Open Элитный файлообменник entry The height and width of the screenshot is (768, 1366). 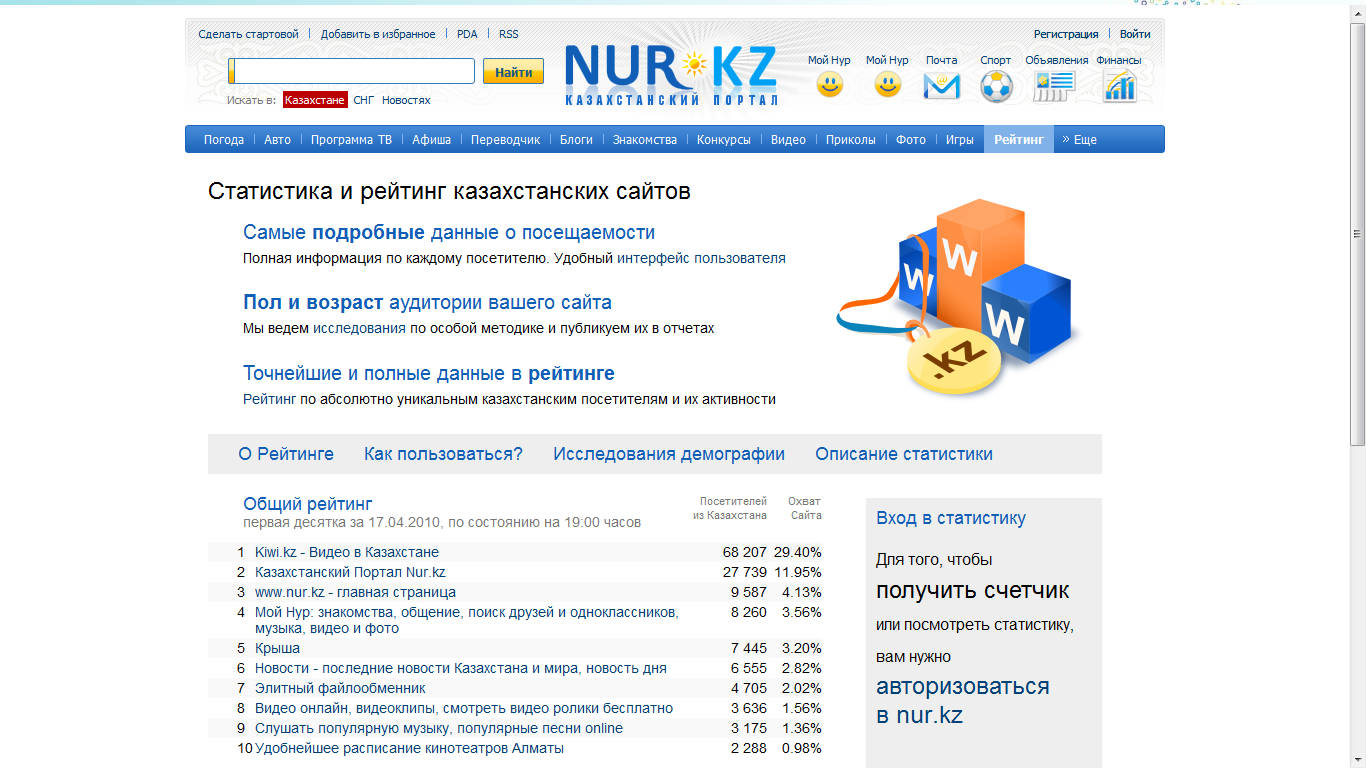pyautogui.click(x=340, y=688)
